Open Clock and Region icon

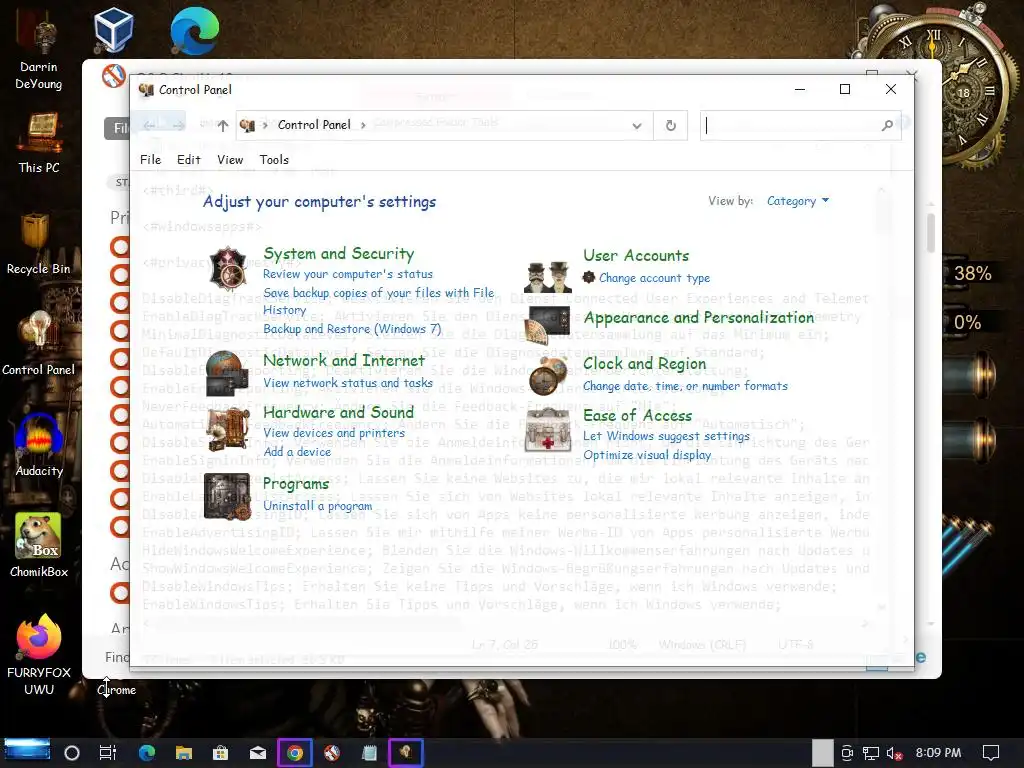548,377
